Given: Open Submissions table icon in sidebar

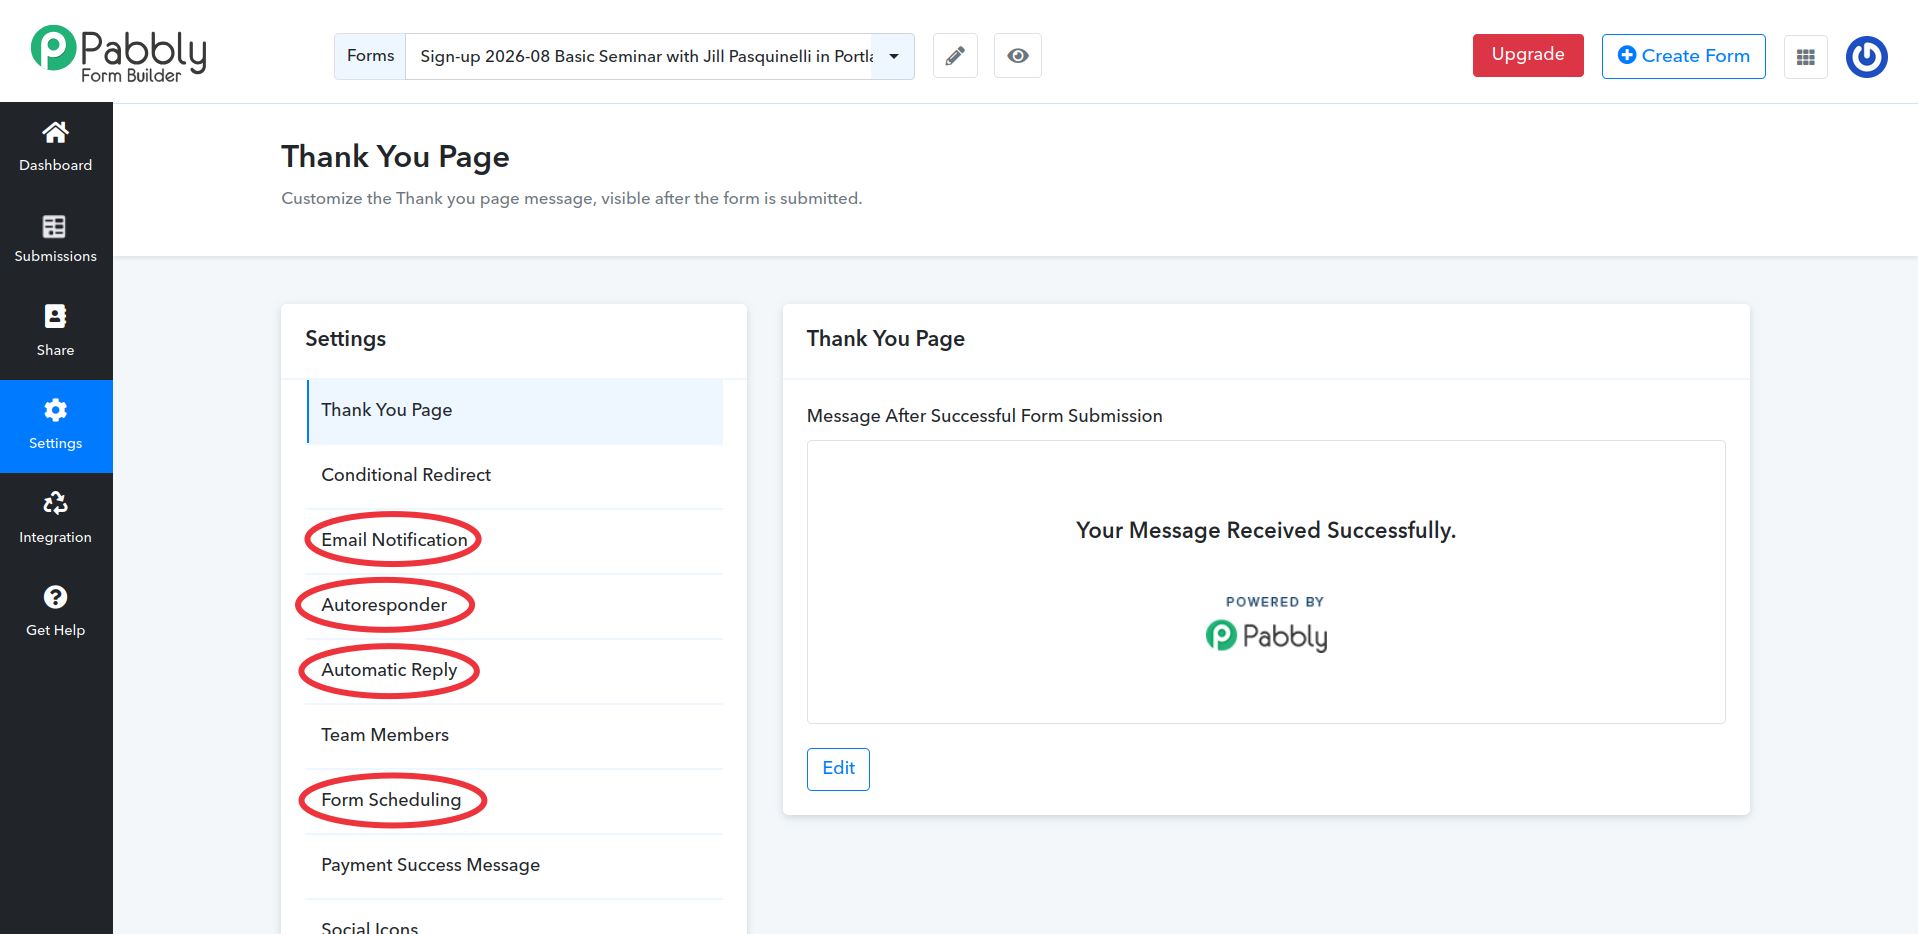Looking at the screenshot, I should (55, 226).
